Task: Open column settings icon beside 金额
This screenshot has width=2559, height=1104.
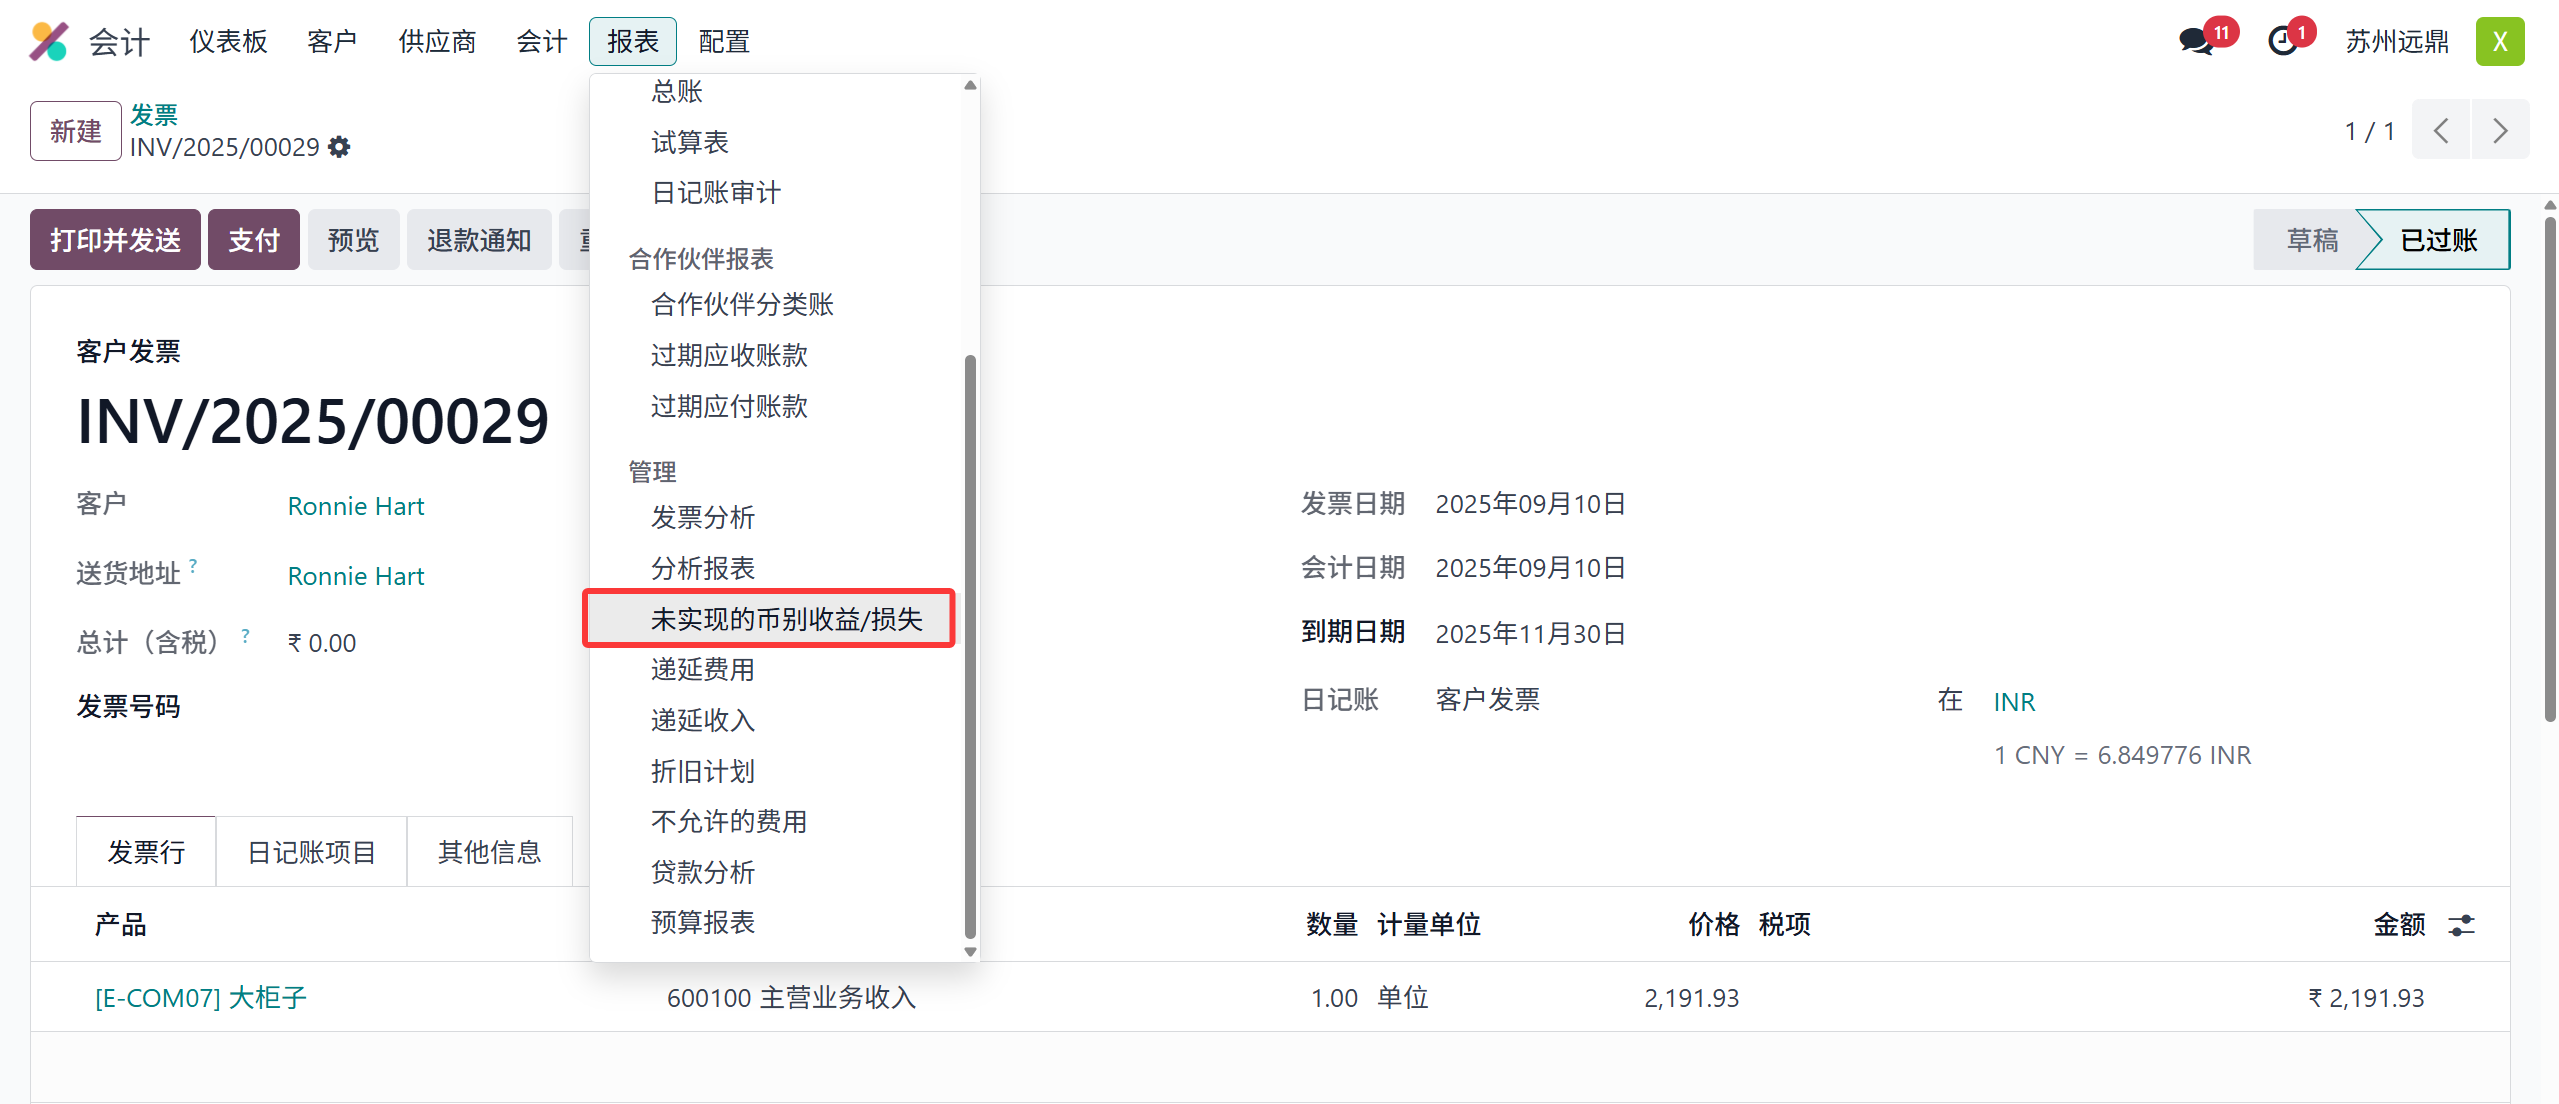Action: [x=2461, y=925]
